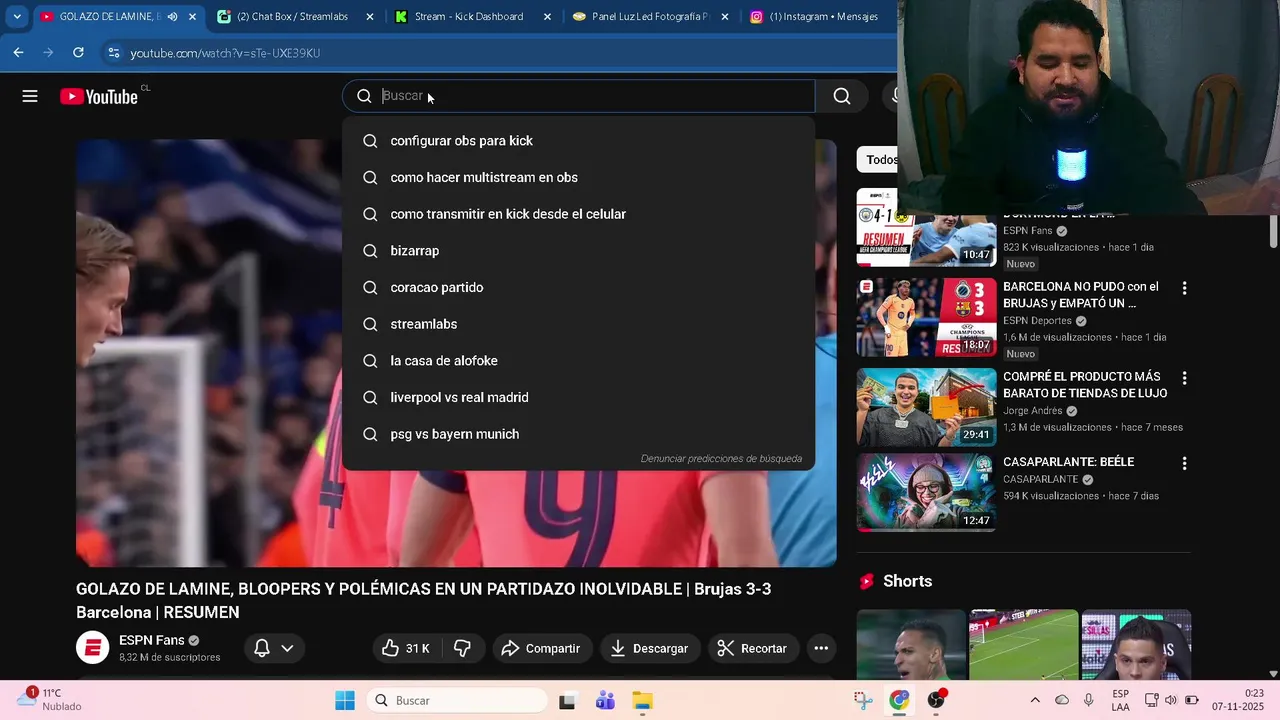Choose suggestion "como transmitir en kick desde el celular"
Viewport: 1280px width, 720px height.
coord(578,214)
